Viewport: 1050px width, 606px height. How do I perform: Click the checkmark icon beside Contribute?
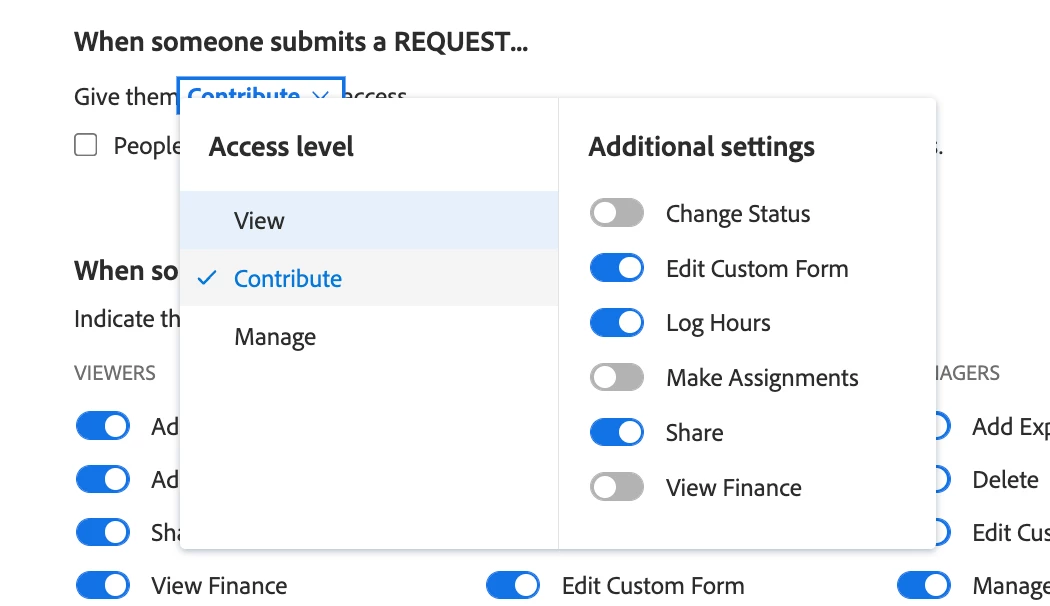pyautogui.click(x=207, y=278)
